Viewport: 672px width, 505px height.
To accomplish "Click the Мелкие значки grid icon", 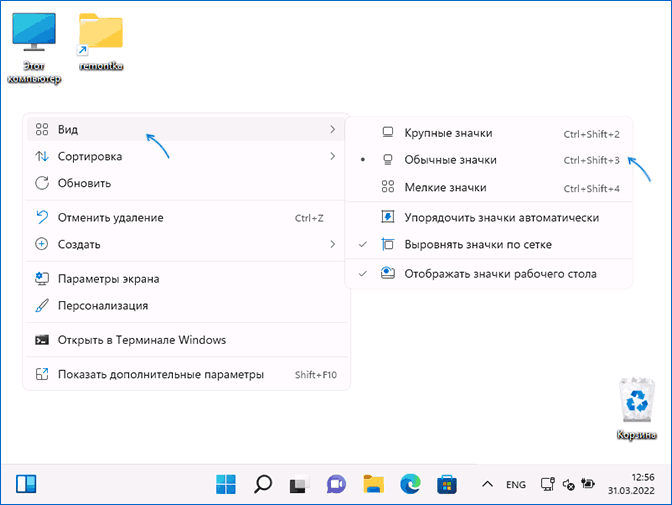I will [x=388, y=186].
